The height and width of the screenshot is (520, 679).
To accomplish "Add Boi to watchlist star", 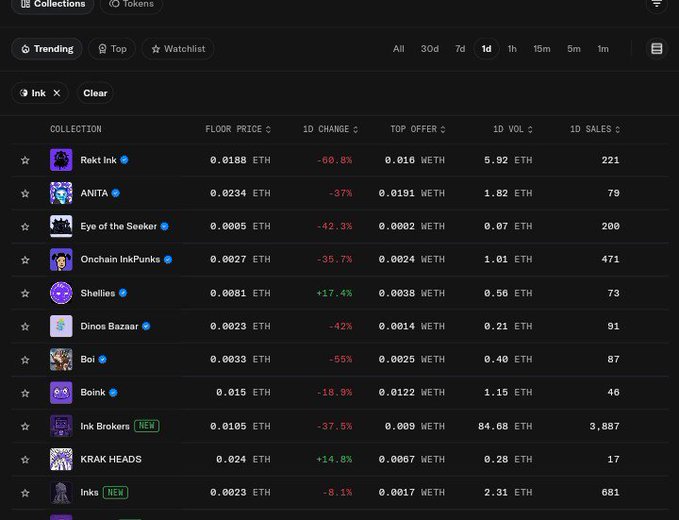I will (x=25, y=360).
